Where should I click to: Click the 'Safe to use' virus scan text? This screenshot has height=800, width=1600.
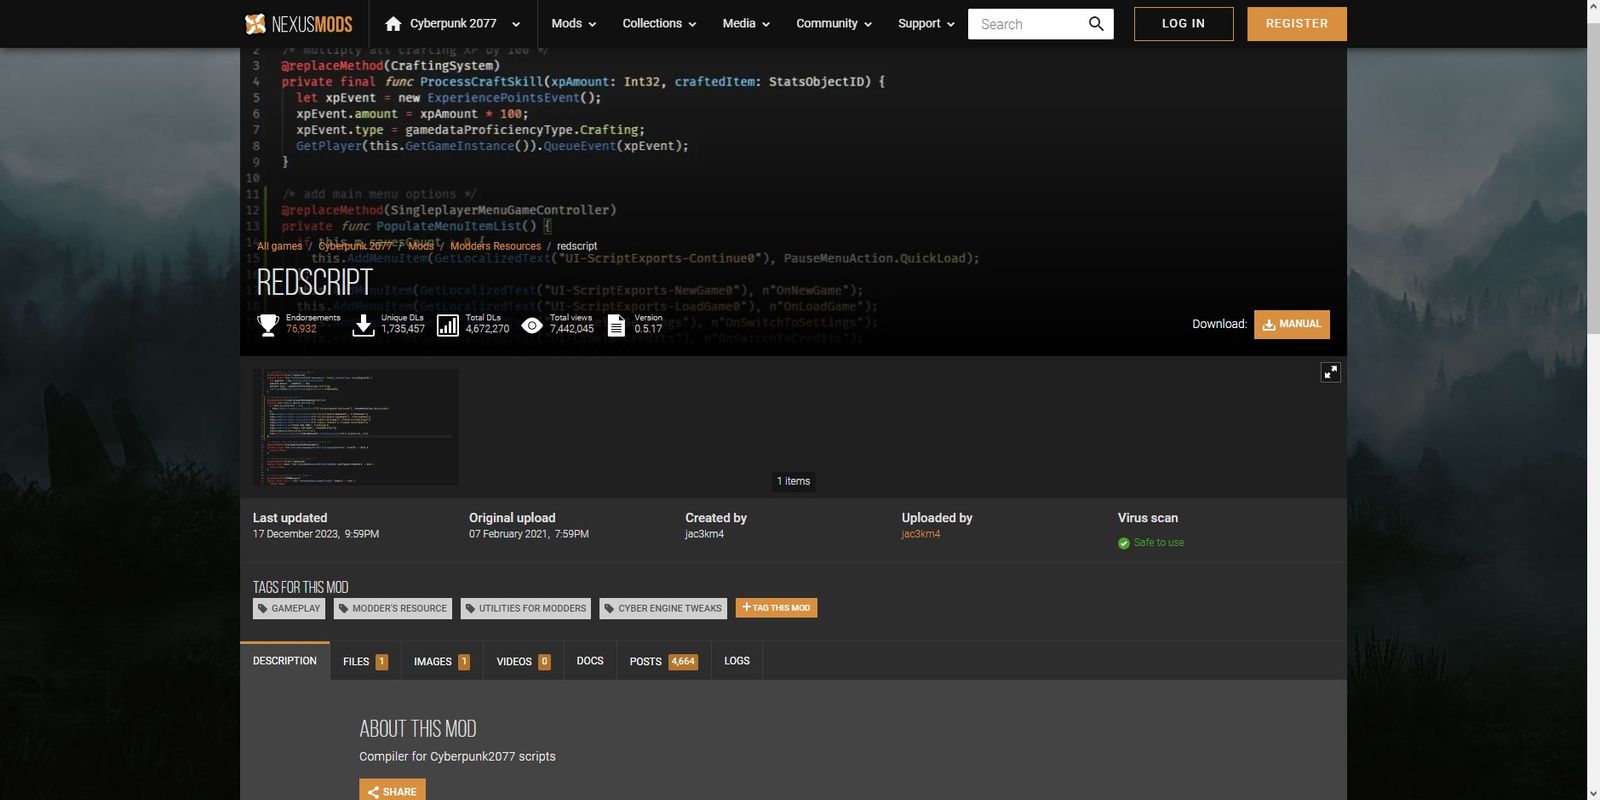[x=1159, y=543]
